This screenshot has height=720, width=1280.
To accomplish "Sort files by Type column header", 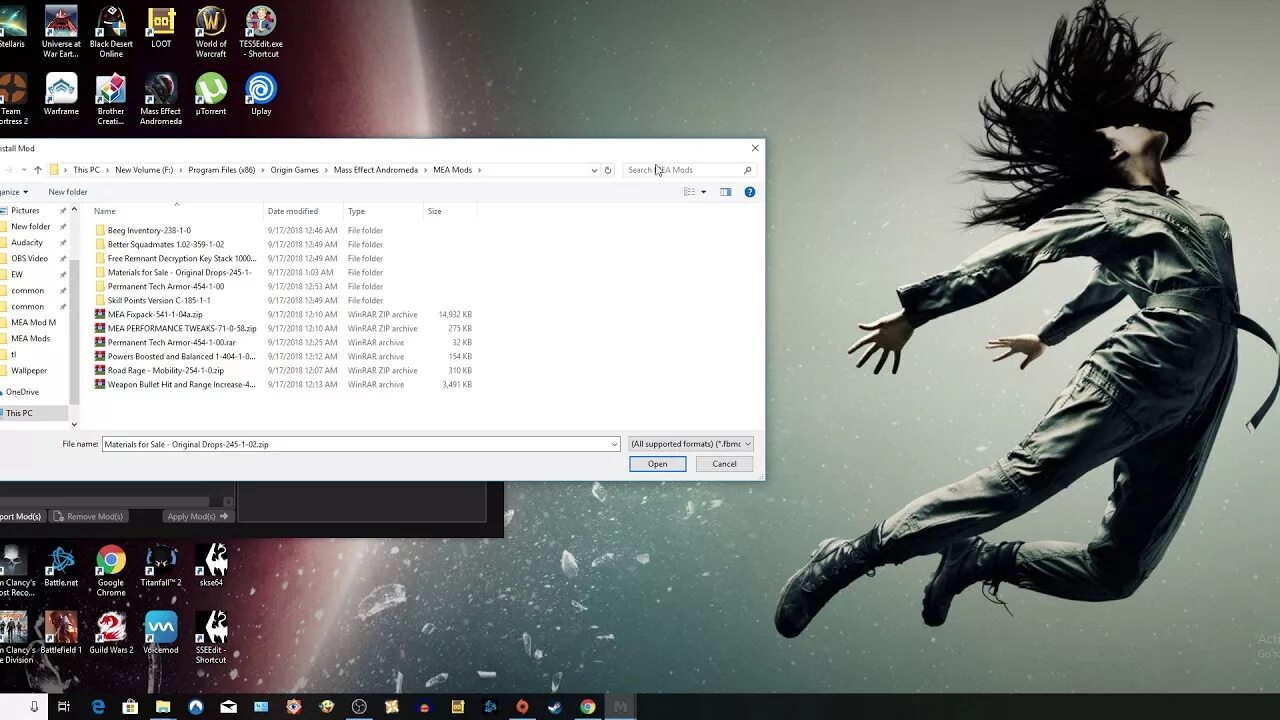I will [384, 211].
